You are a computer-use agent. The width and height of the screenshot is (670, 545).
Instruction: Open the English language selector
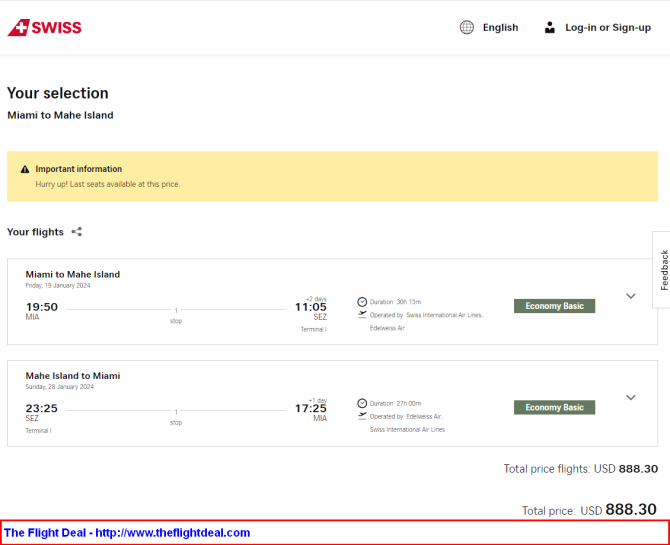[500, 27]
